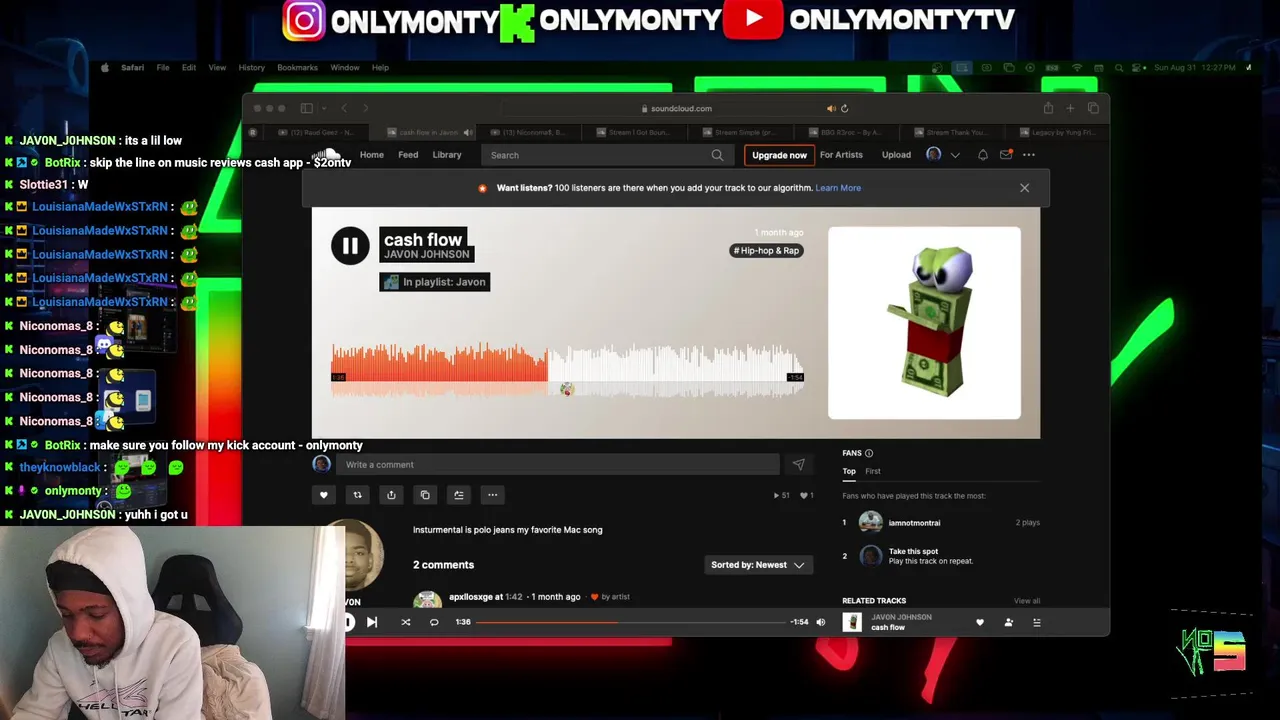This screenshot has width=1280, height=720.
Task: Like the track with the heart button below the comment box
Action: (x=323, y=495)
